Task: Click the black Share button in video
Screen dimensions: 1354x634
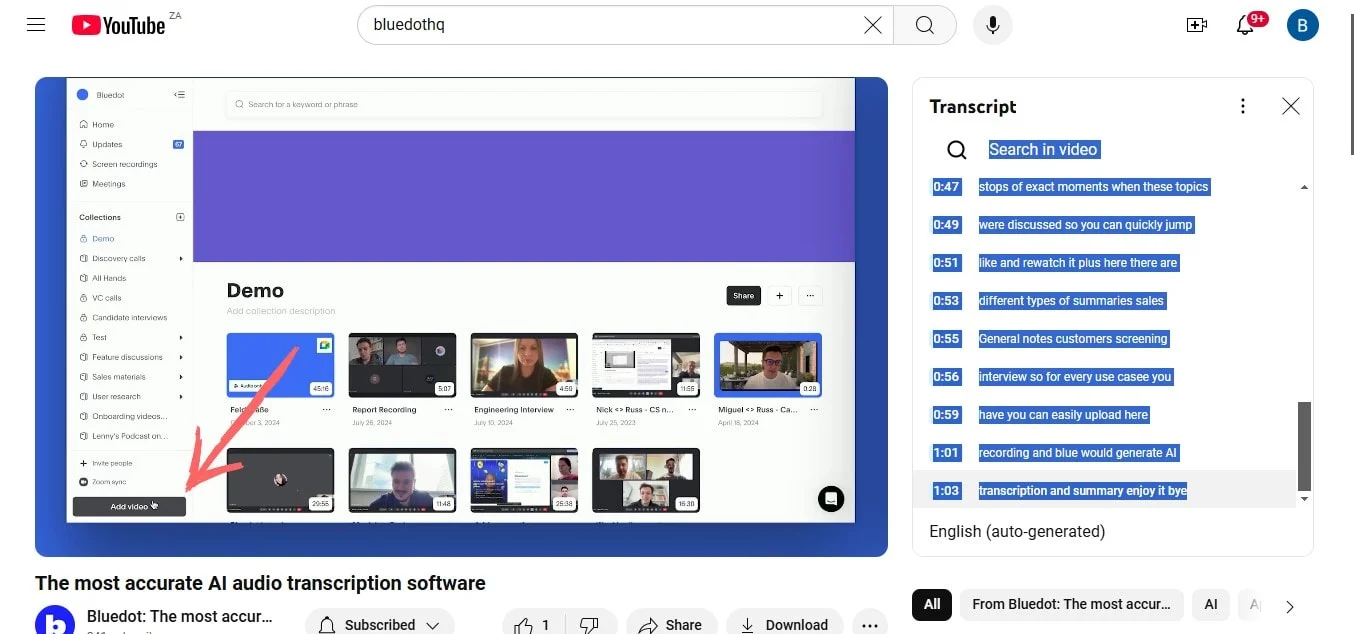Action: [743, 296]
